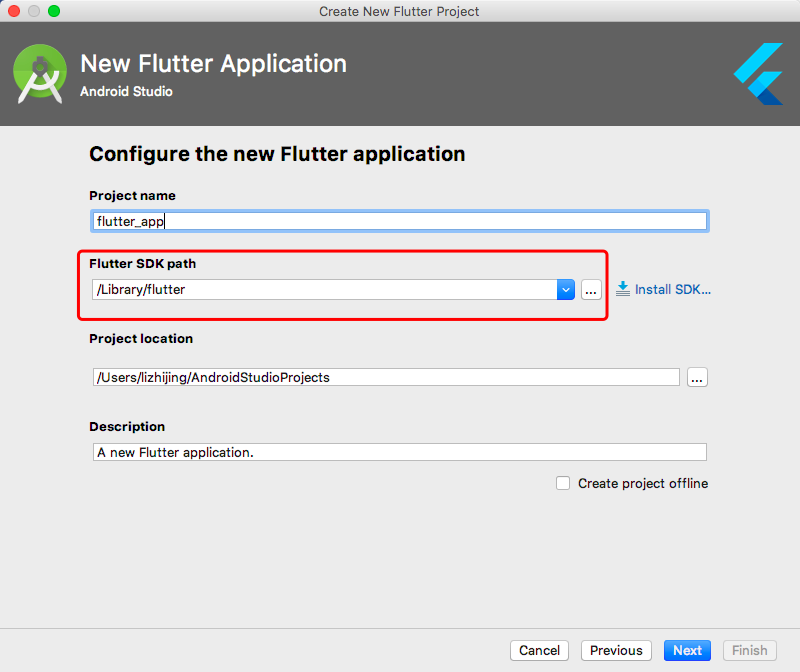Click the Flutter logo in the header
The image size is (800, 672).
click(758, 74)
